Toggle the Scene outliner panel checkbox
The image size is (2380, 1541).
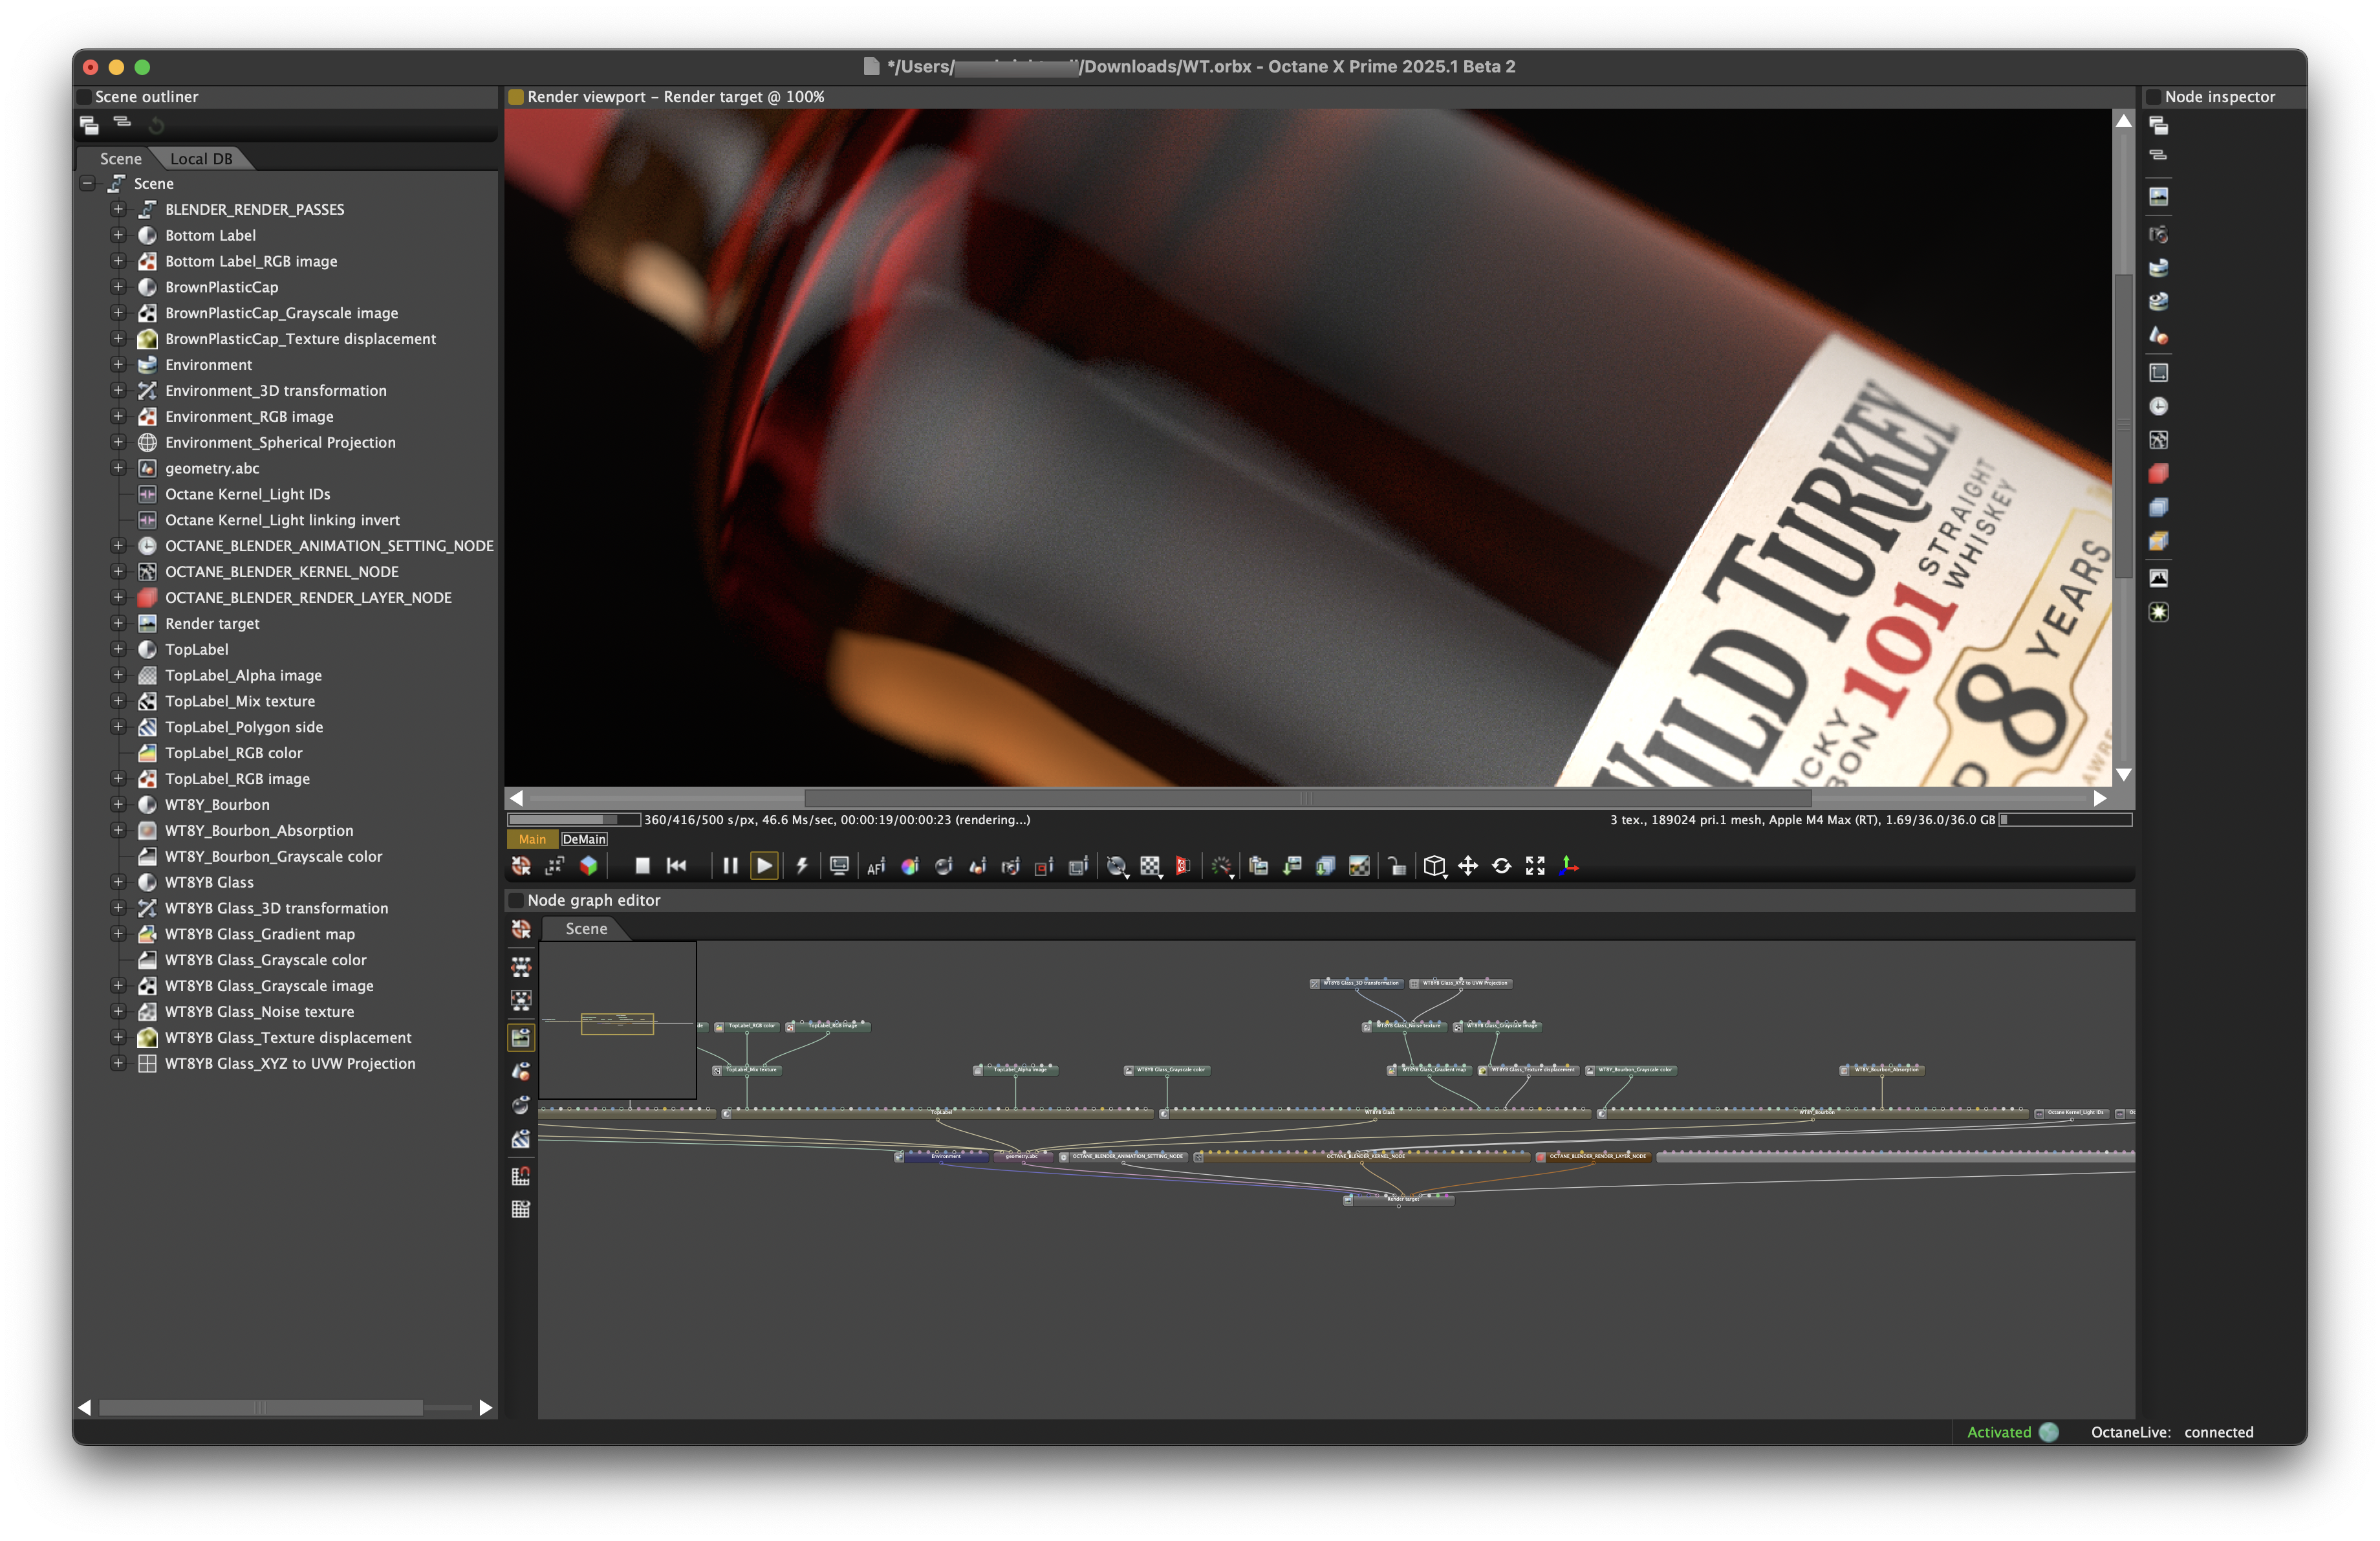(x=85, y=97)
